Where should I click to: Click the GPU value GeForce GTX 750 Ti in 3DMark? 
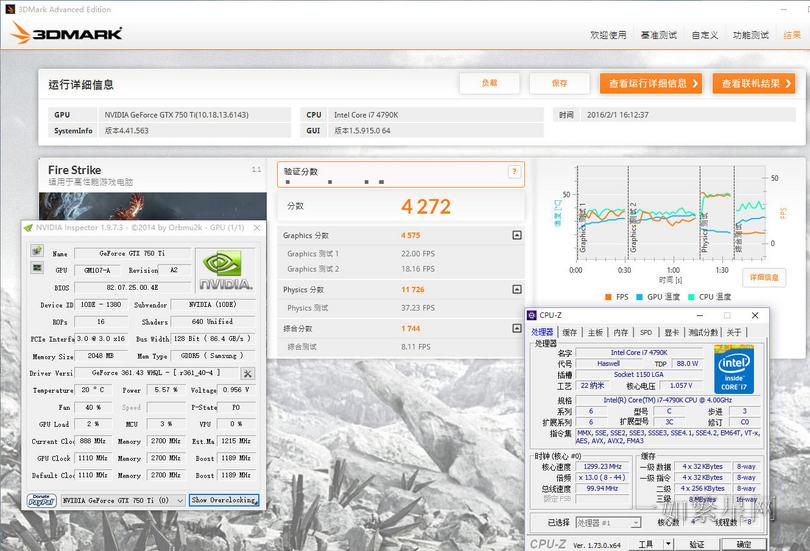[176, 115]
